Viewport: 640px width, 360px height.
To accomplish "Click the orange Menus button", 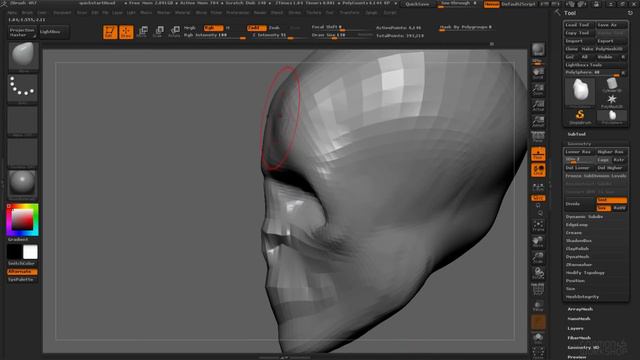I will 491,4.
